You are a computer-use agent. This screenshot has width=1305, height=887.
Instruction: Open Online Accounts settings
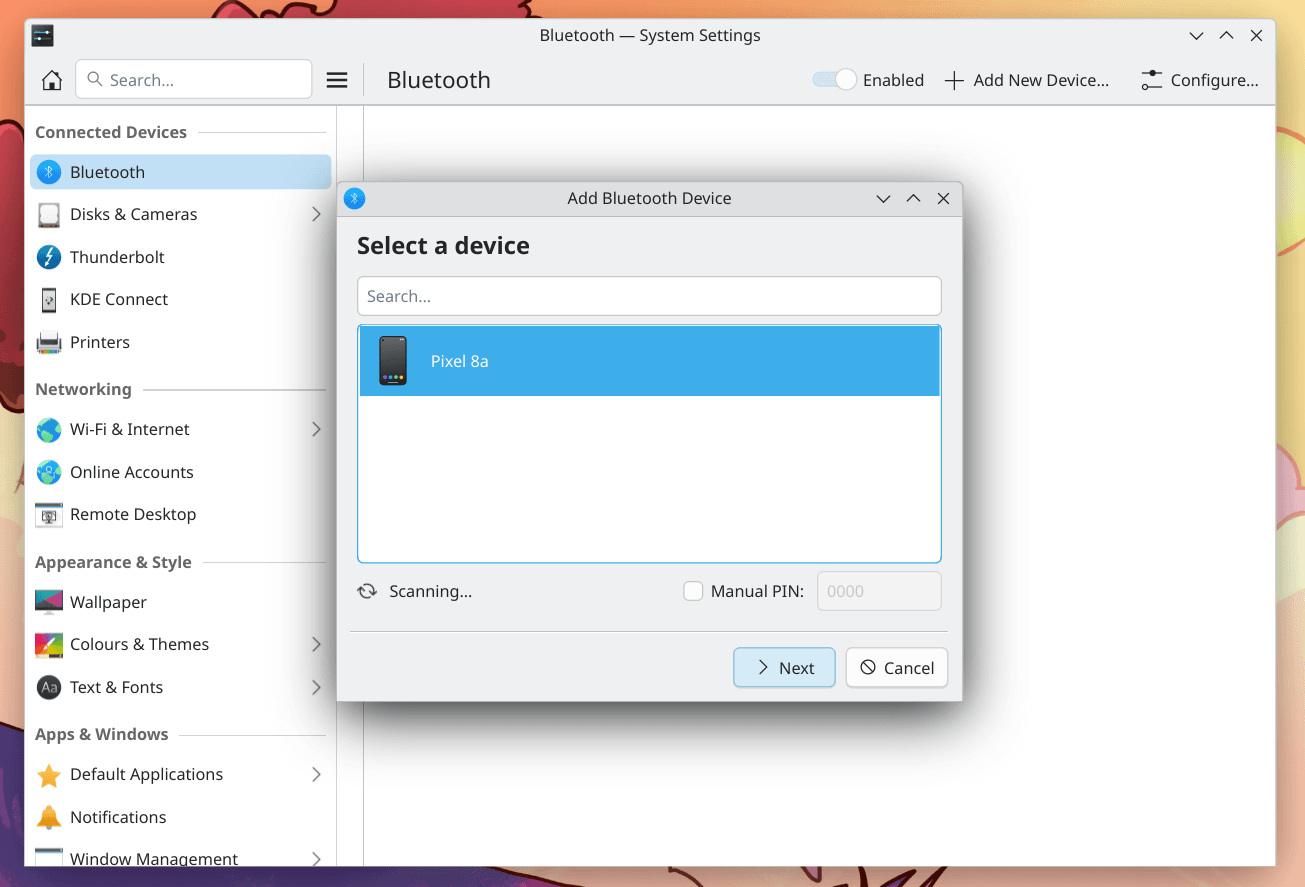[x=132, y=472]
